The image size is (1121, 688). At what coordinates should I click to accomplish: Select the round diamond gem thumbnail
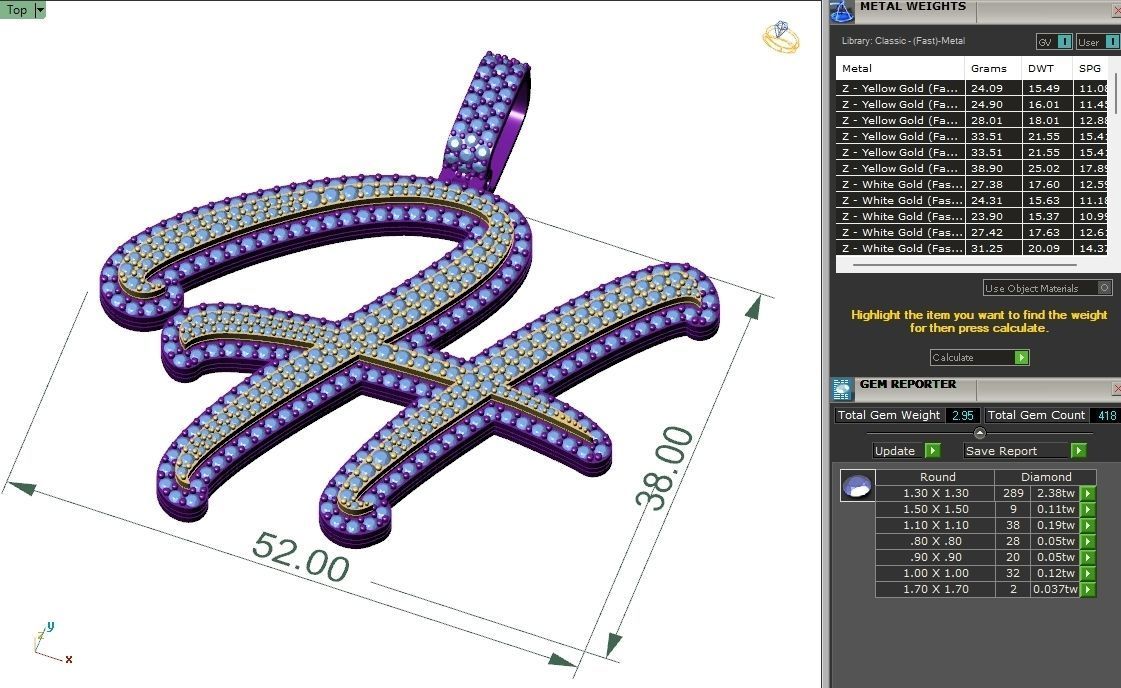click(857, 486)
